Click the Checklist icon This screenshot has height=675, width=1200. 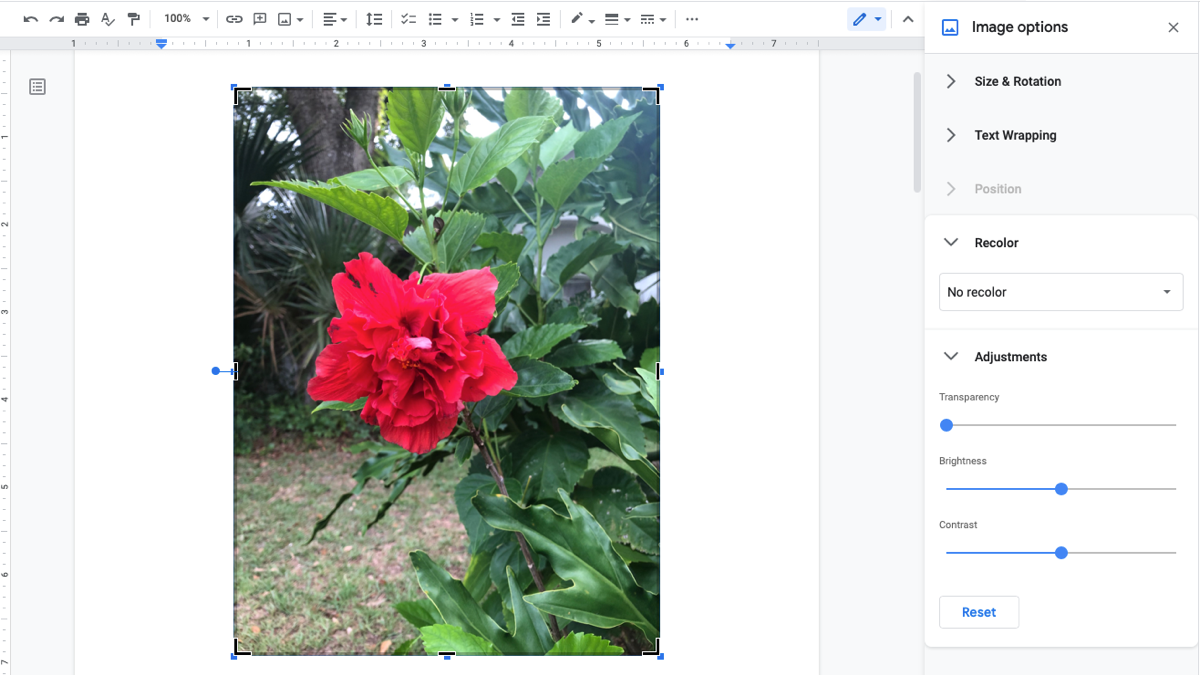tap(406, 18)
